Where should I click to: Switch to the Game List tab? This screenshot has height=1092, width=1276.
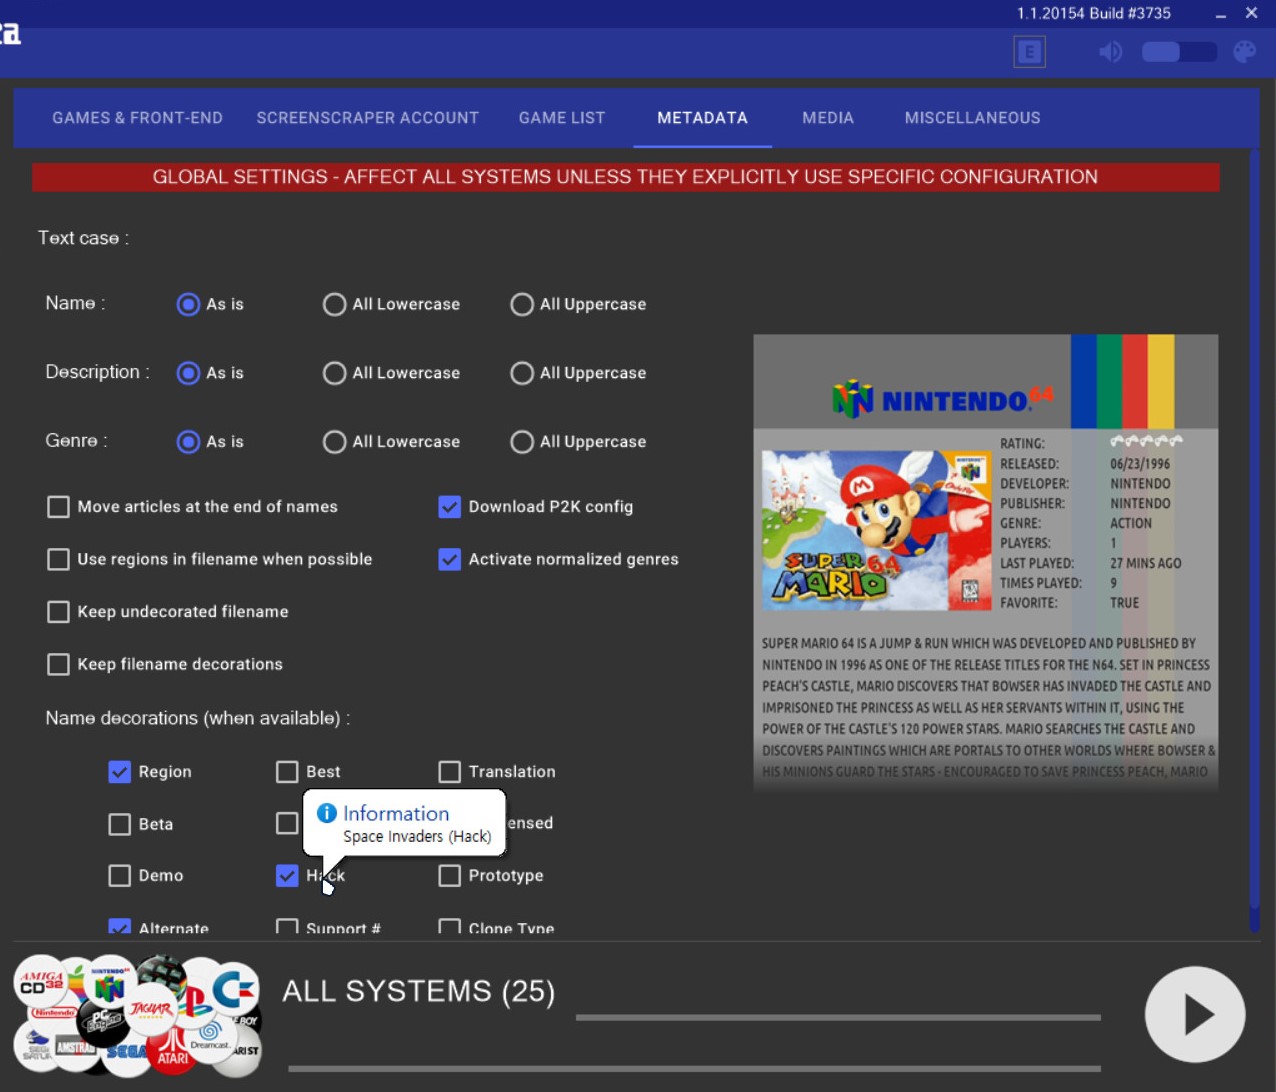click(x=561, y=118)
